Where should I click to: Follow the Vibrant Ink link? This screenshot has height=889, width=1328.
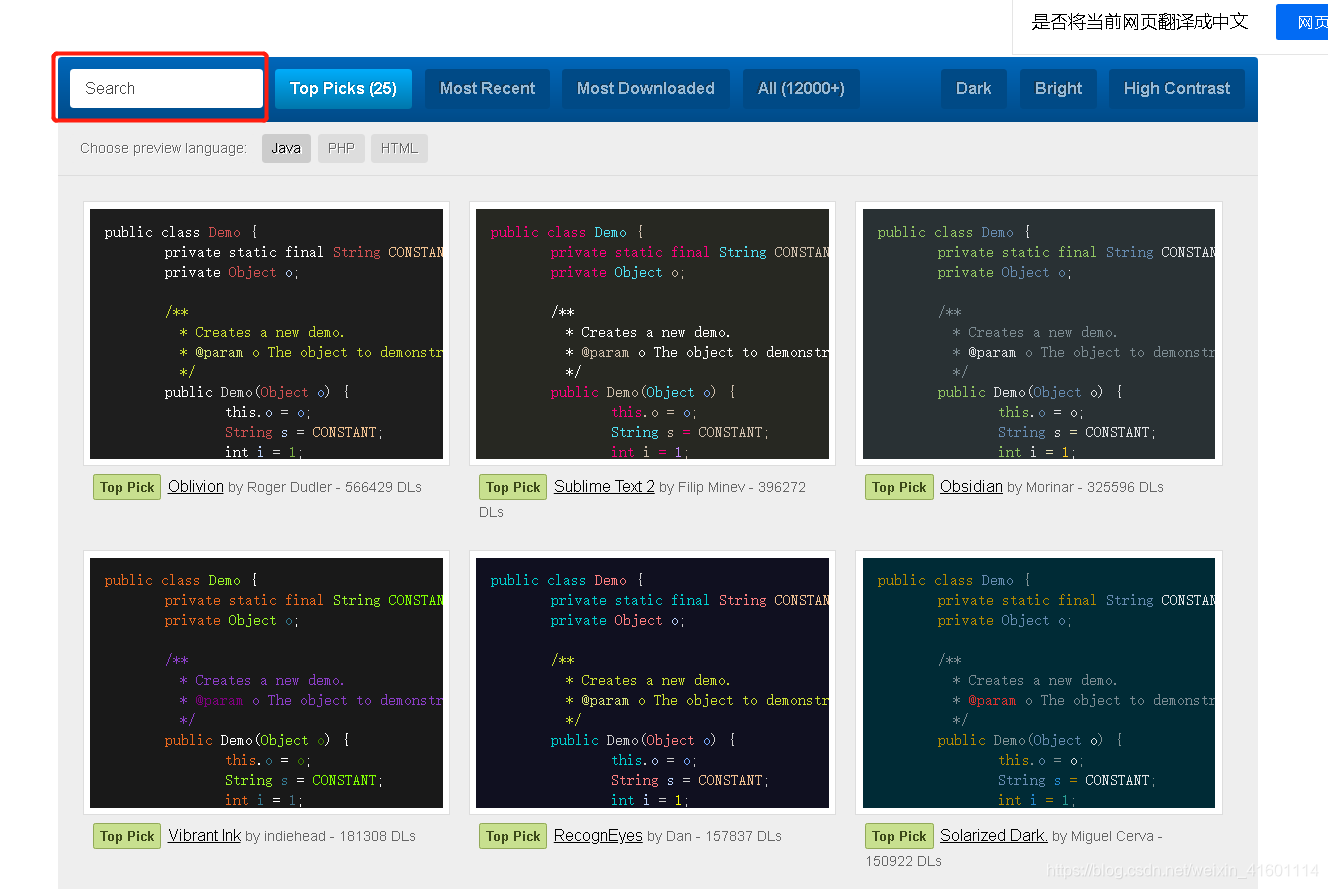pos(204,835)
